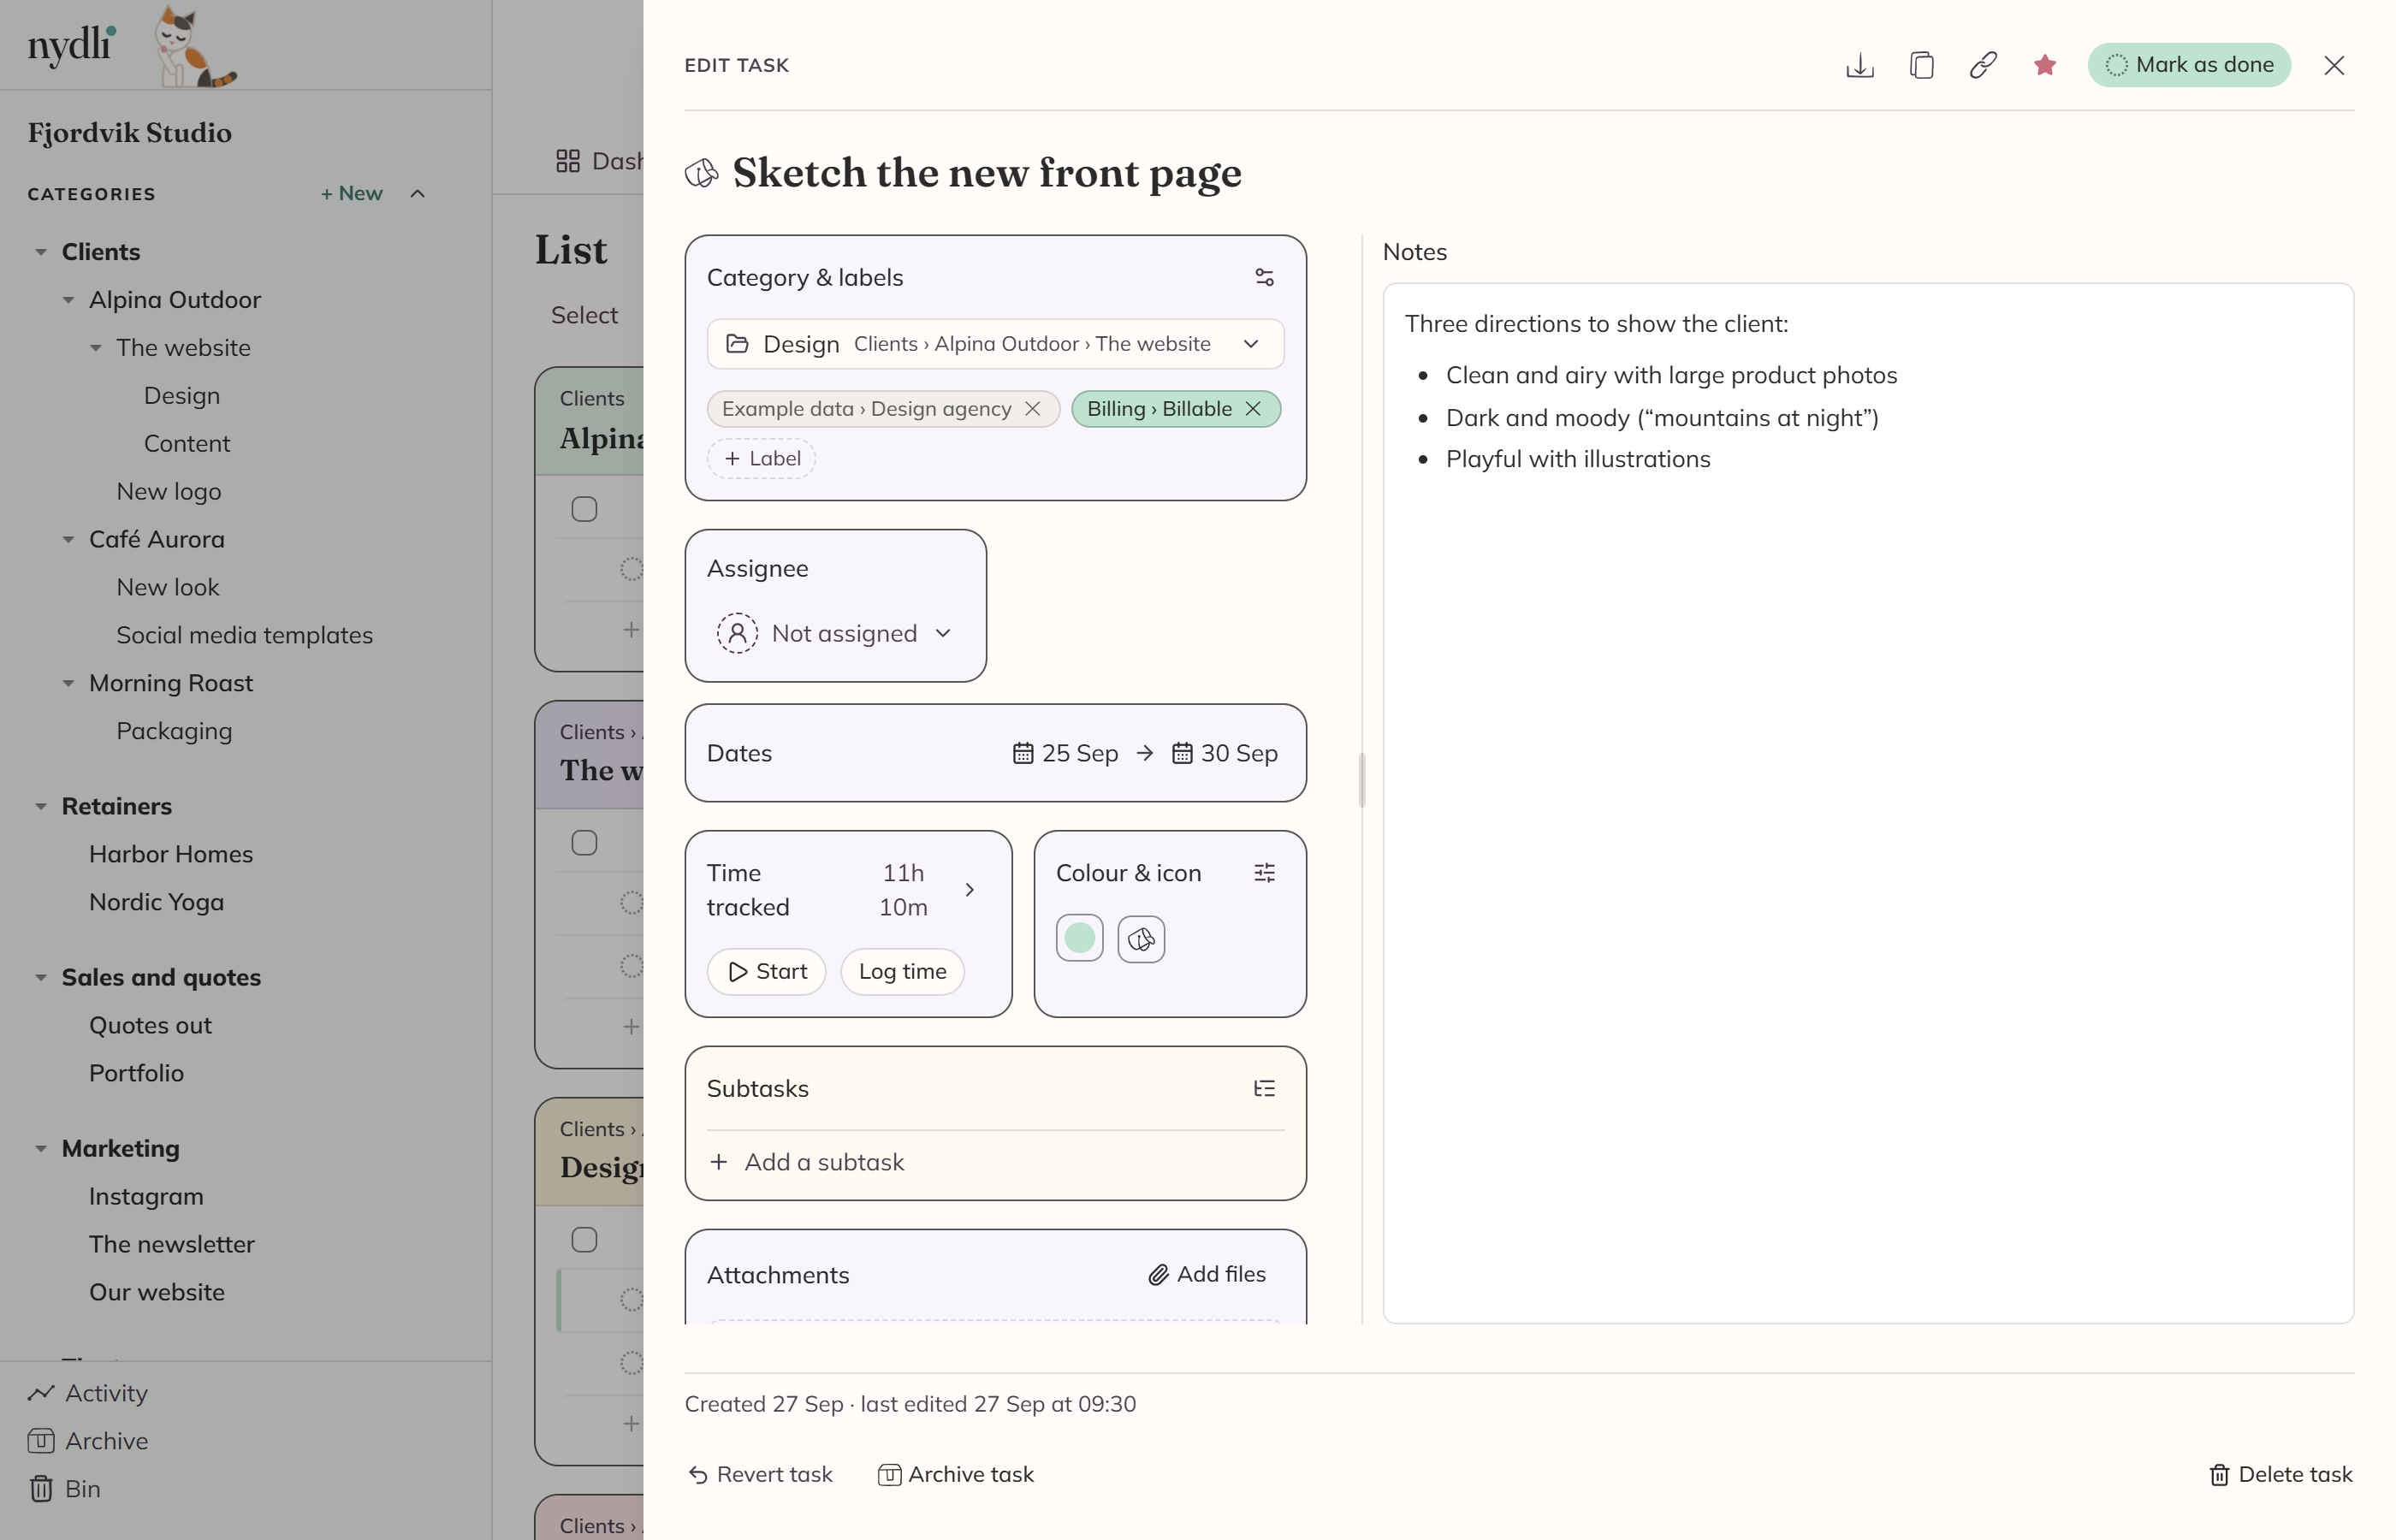Open Activity view

point(88,1393)
